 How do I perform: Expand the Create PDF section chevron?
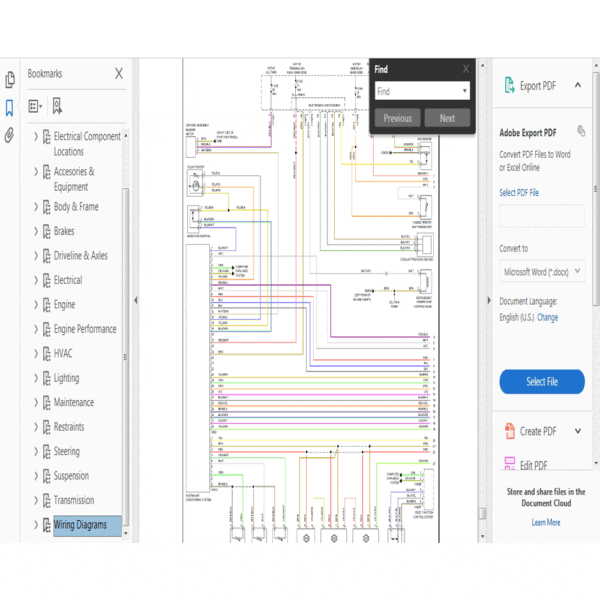(578, 431)
